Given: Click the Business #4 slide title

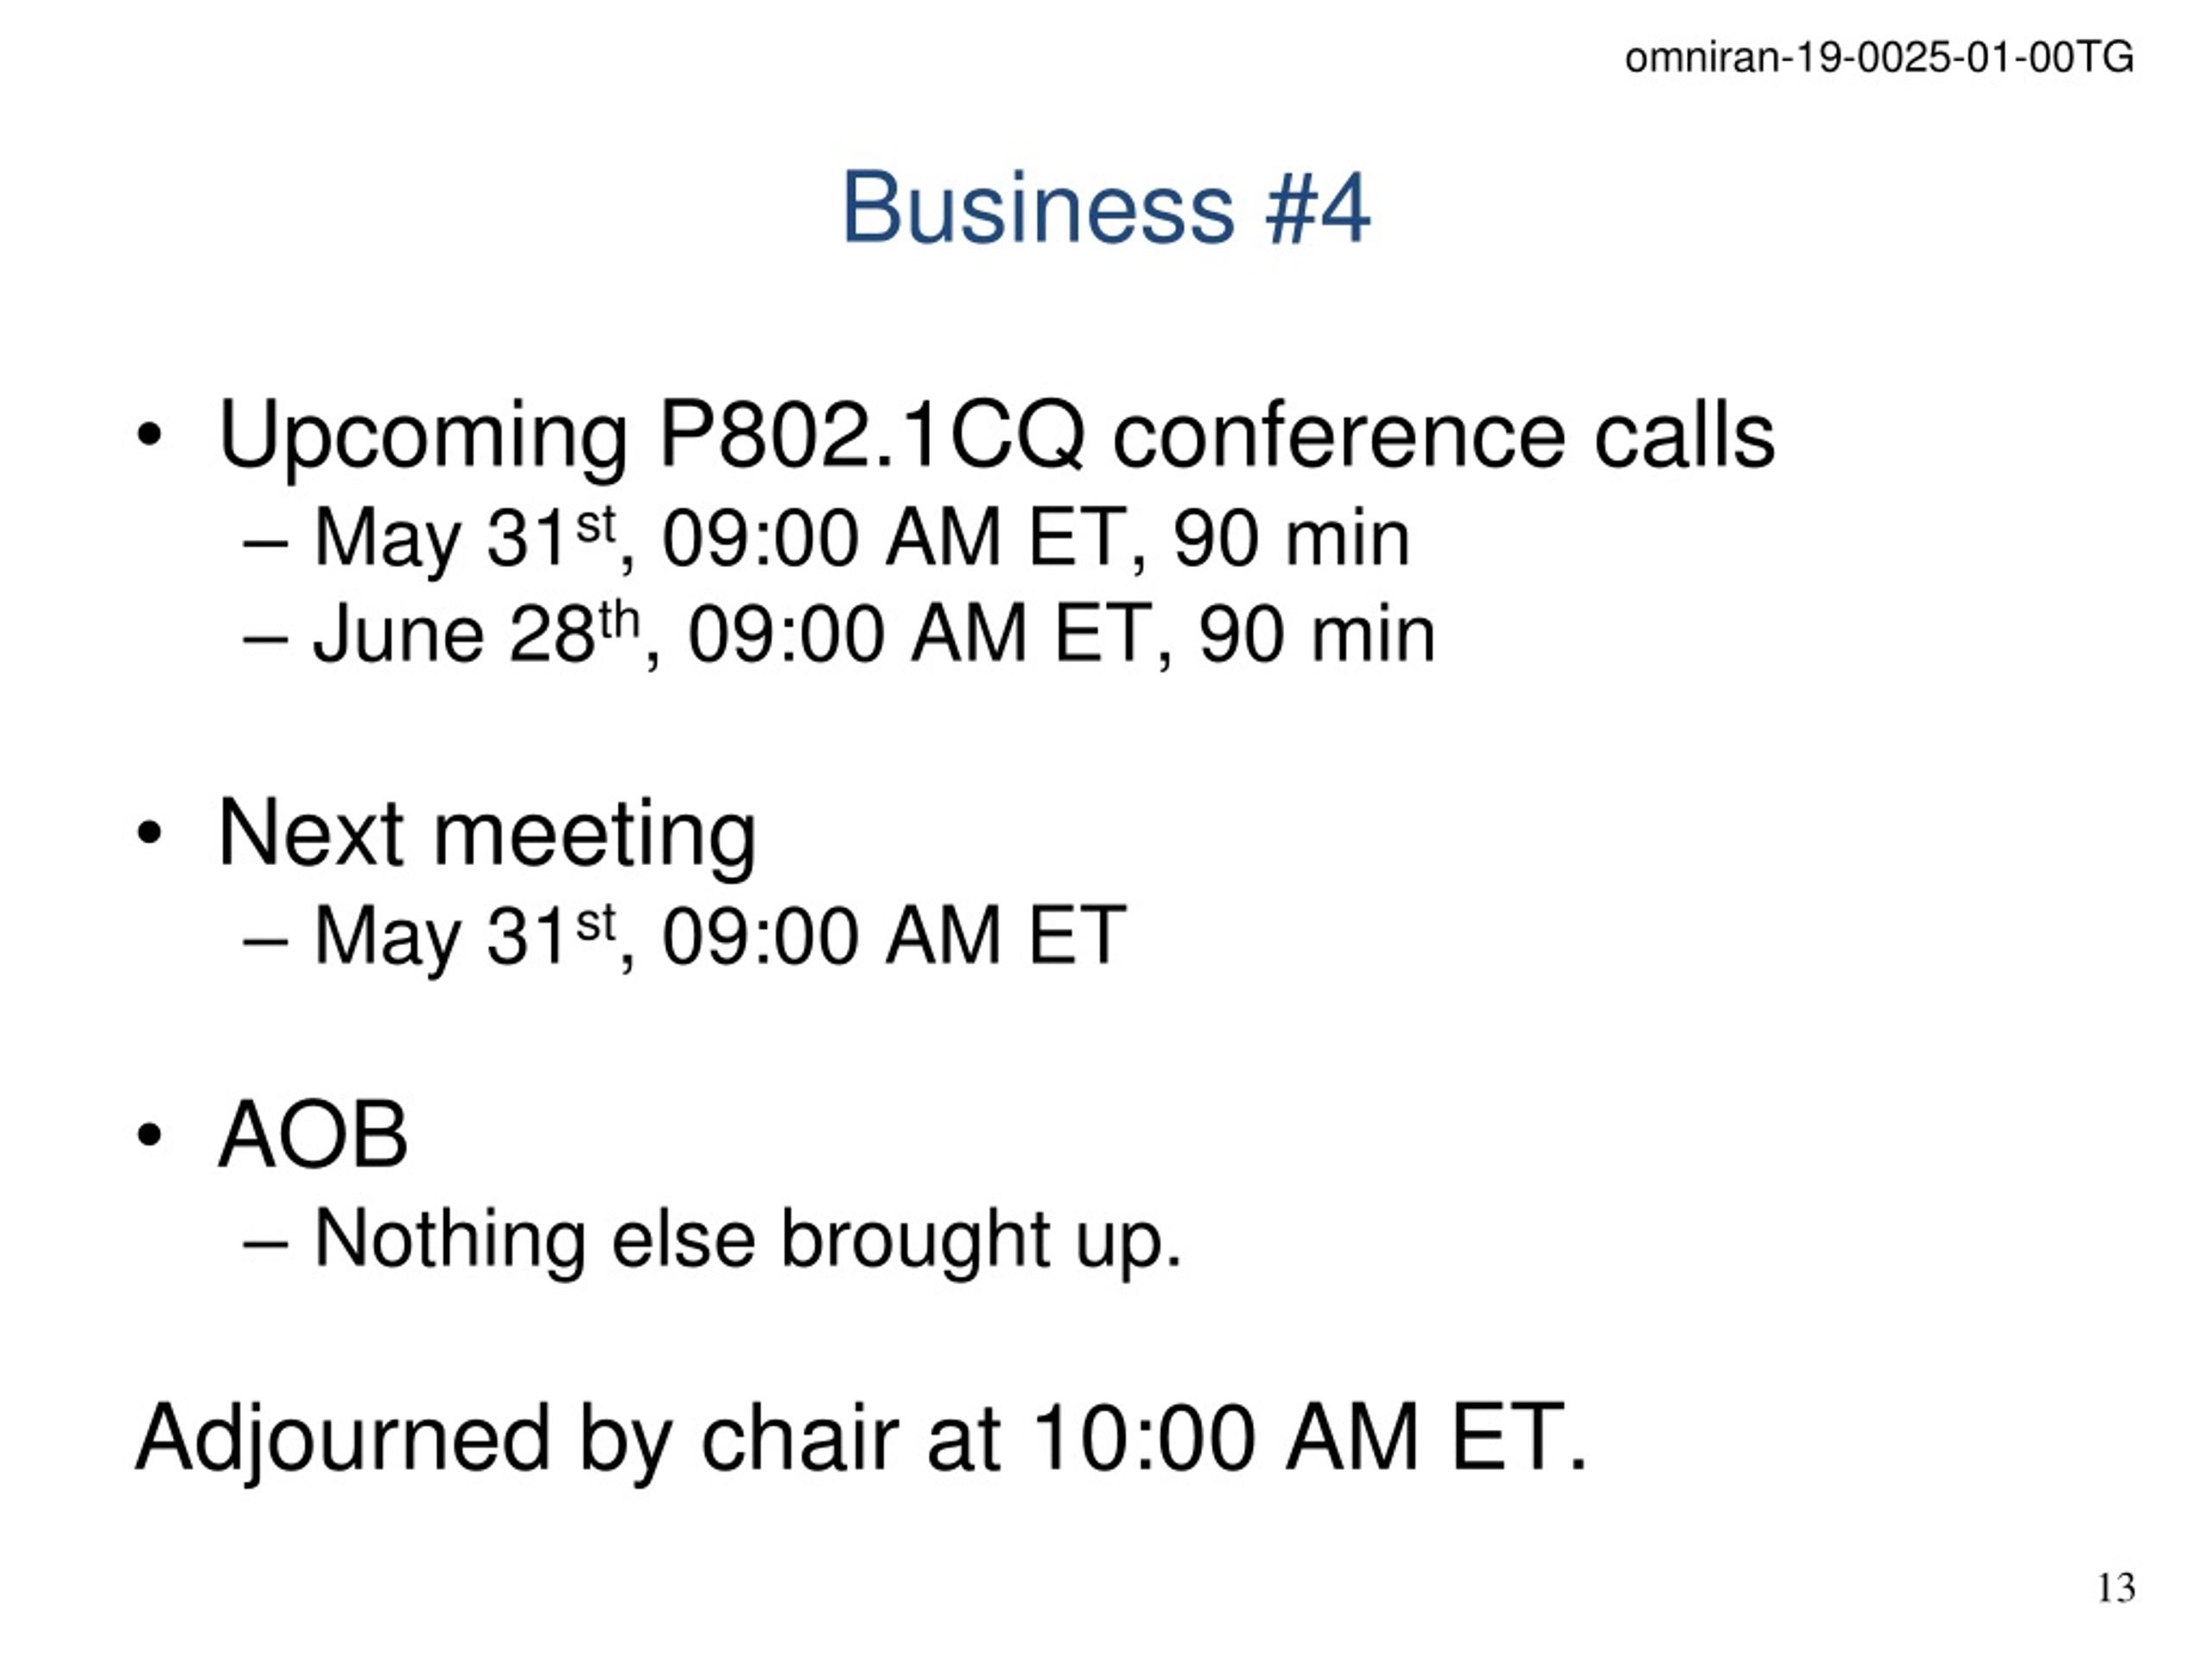Looking at the screenshot, I should [x=1105, y=208].
